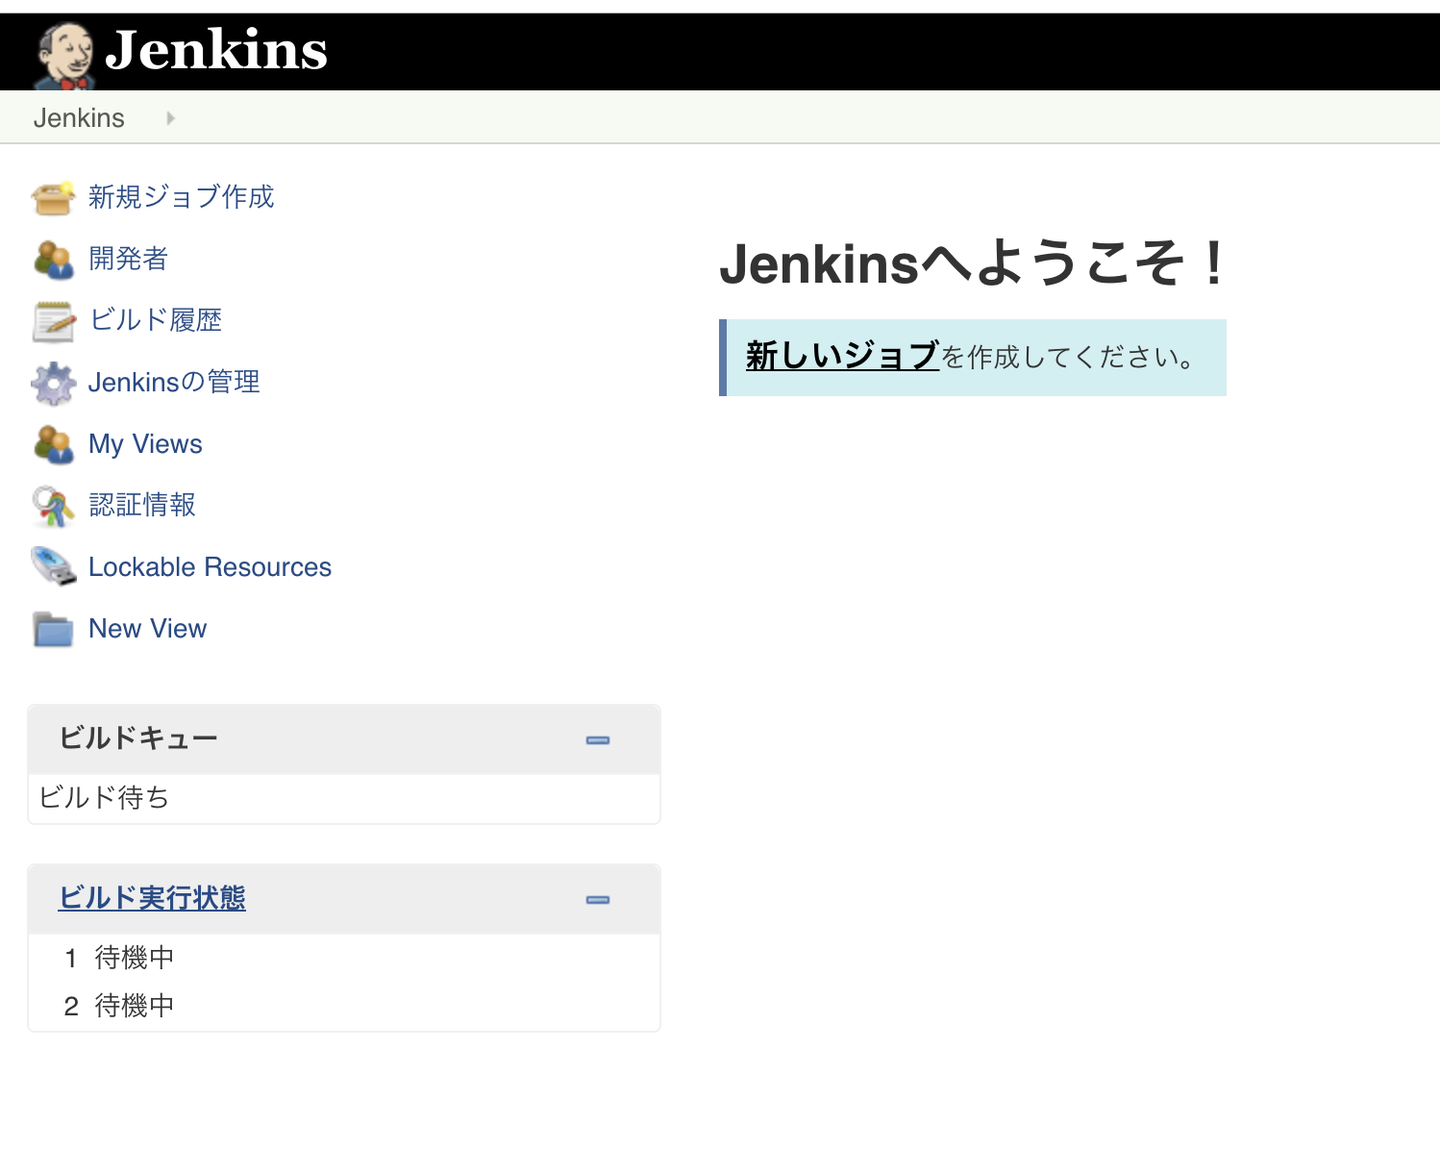This screenshot has width=1440, height=1175.
Task: Select executor 2 待機中 row
Action: 344,1006
